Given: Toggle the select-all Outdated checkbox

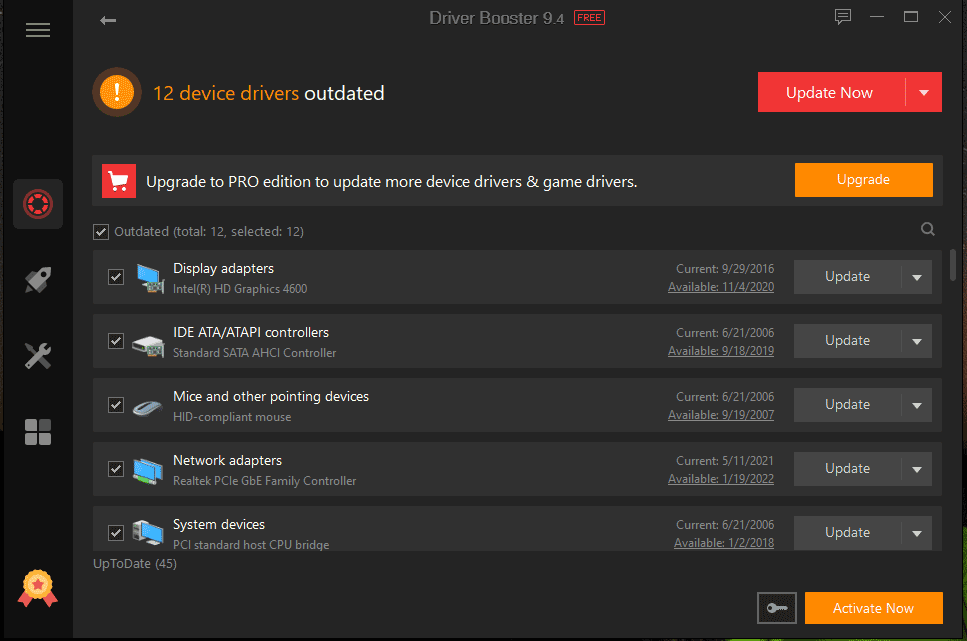Looking at the screenshot, I should [x=101, y=232].
